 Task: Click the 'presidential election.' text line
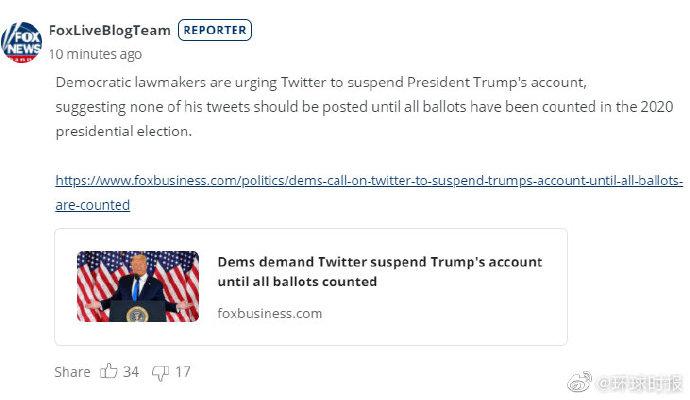coord(124,132)
